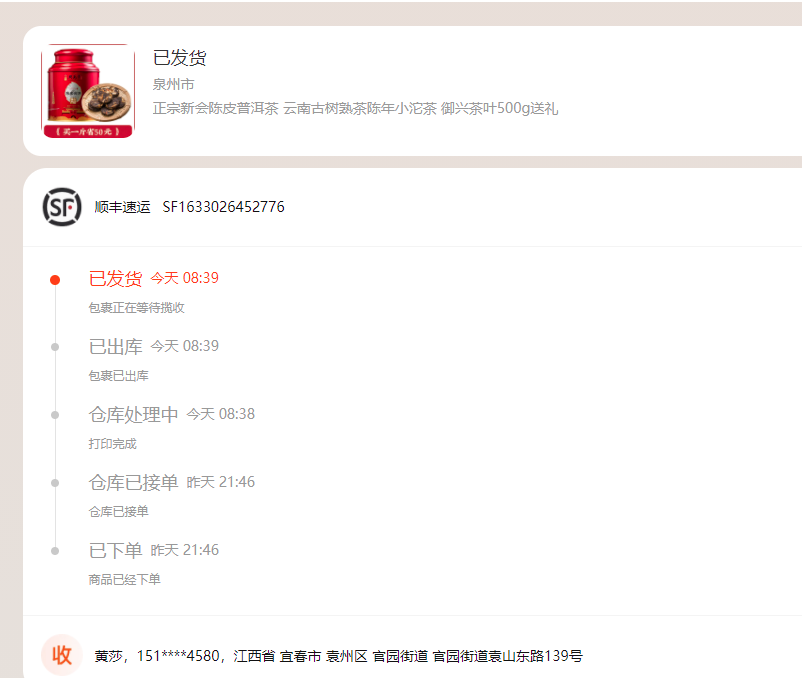Image resolution: width=802 pixels, height=678 pixels.
Task: Click the 仓库已接单 昨天 21:46 entry
Action: pos(171,482)
